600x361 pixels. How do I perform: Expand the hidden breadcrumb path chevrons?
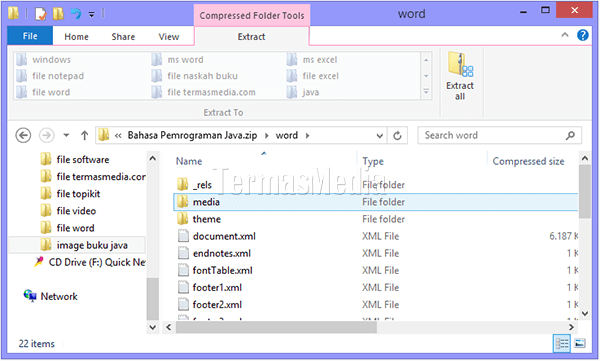[x=118, y=136]
